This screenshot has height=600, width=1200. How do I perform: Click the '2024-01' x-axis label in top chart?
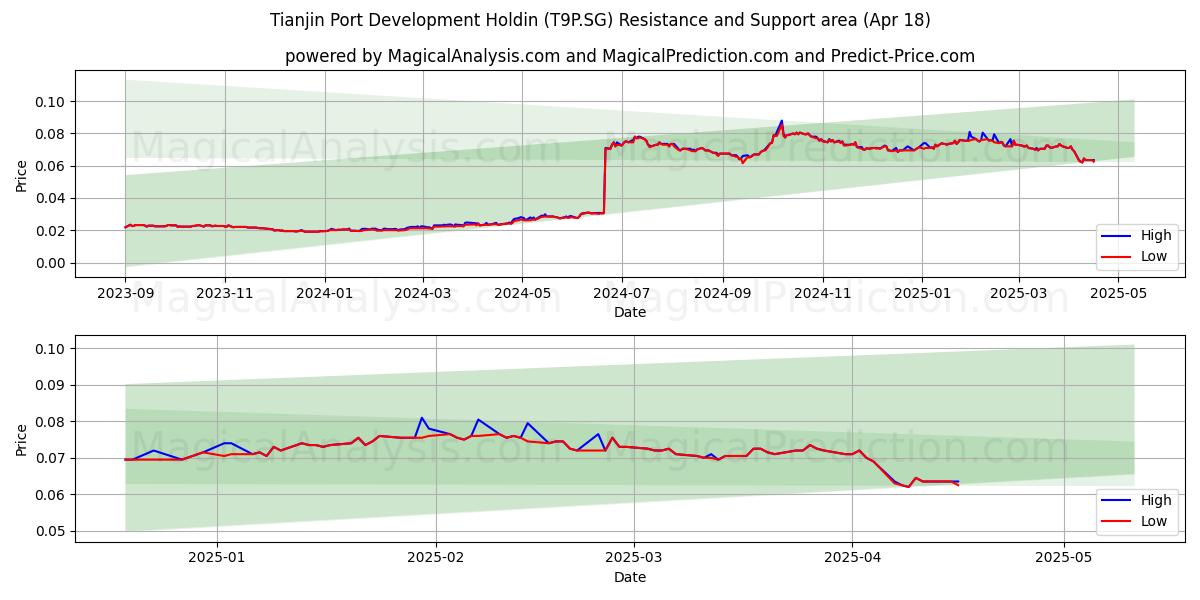[324, 295]
